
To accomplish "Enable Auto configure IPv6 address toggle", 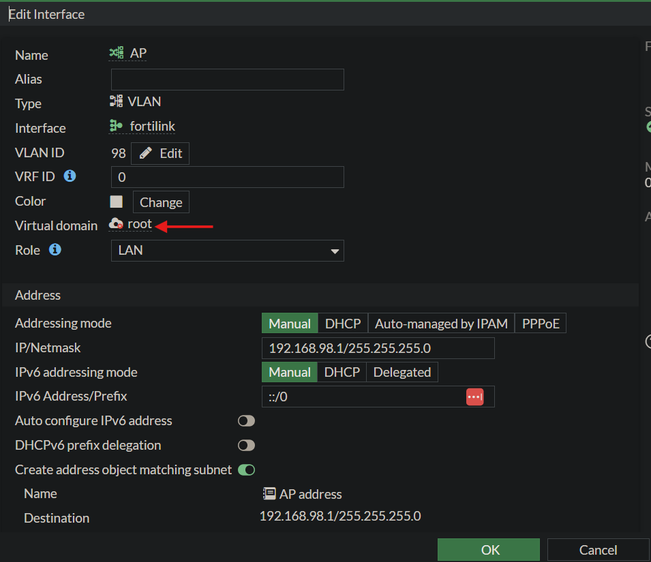I will (246, 421).
